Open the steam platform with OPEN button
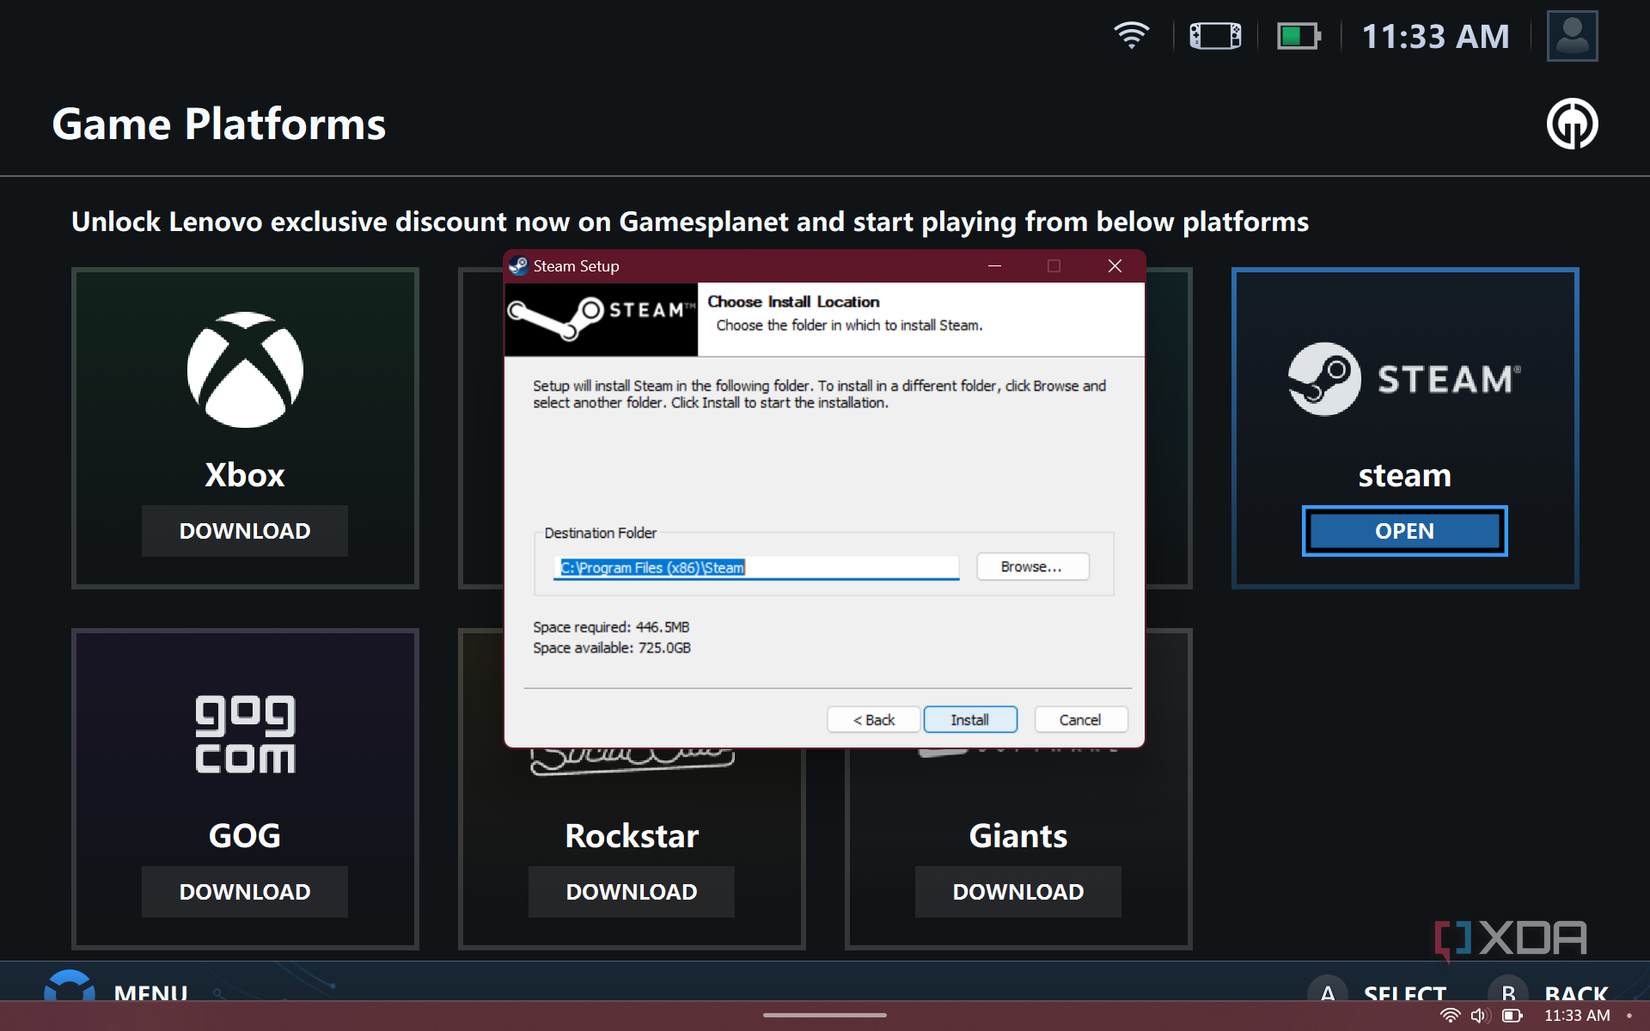 pyautogui.click(x=1404, y=531)
